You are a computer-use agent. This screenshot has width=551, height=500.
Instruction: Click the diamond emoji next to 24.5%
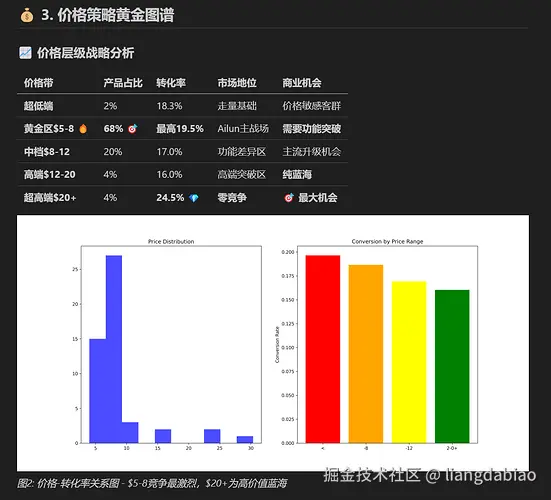(194, 198)
